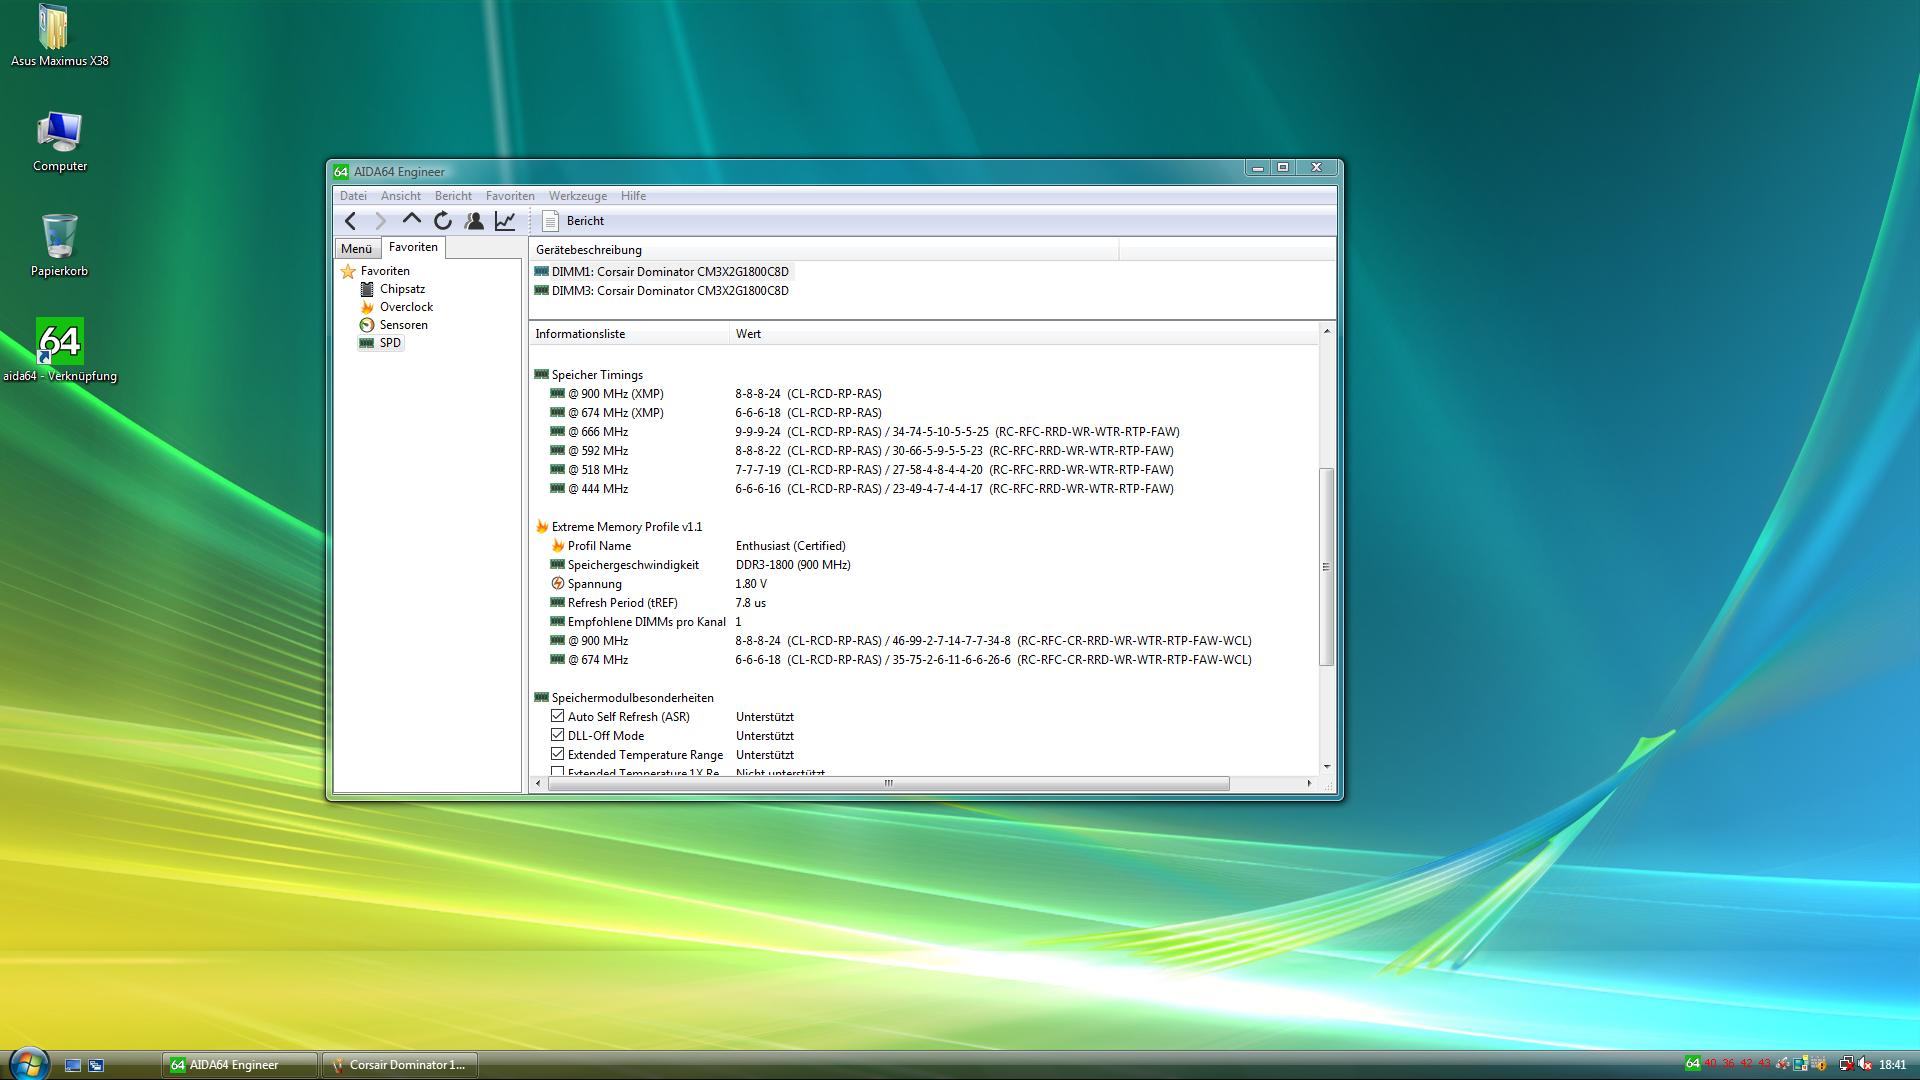Click the Wert column header

pos(1024,334)
